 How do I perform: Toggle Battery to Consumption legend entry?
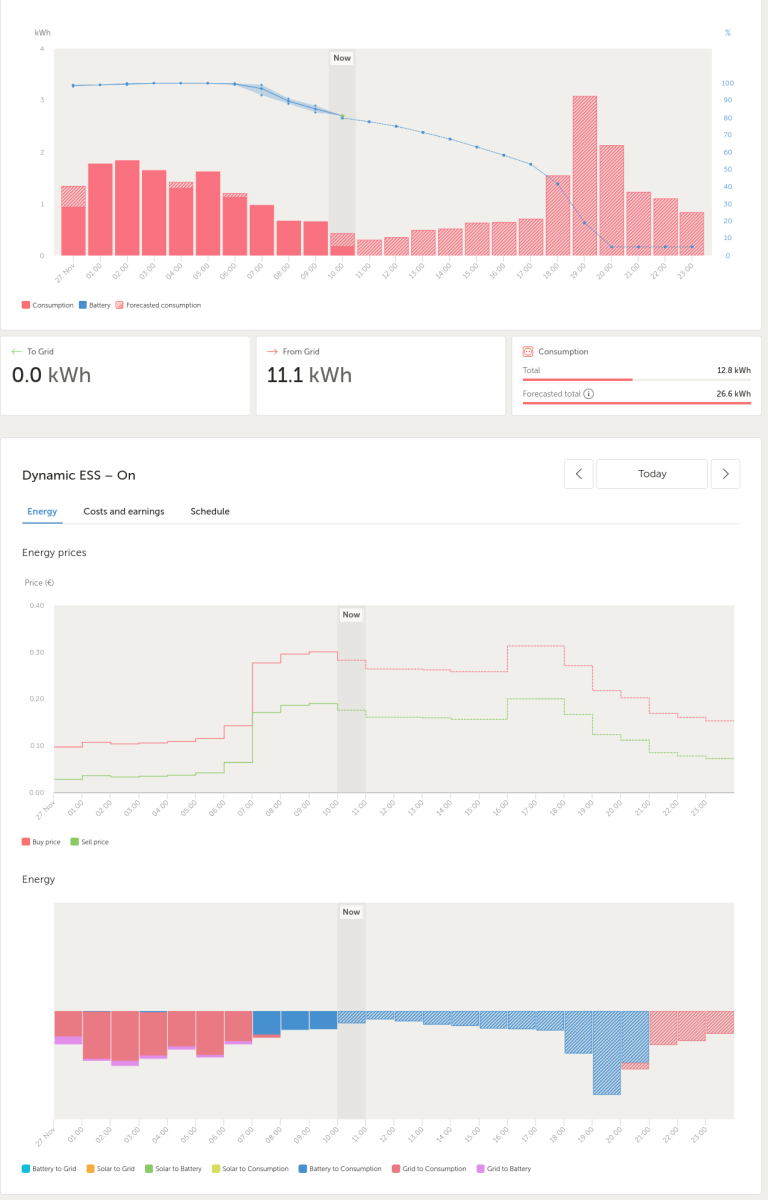coord(340,1168)
